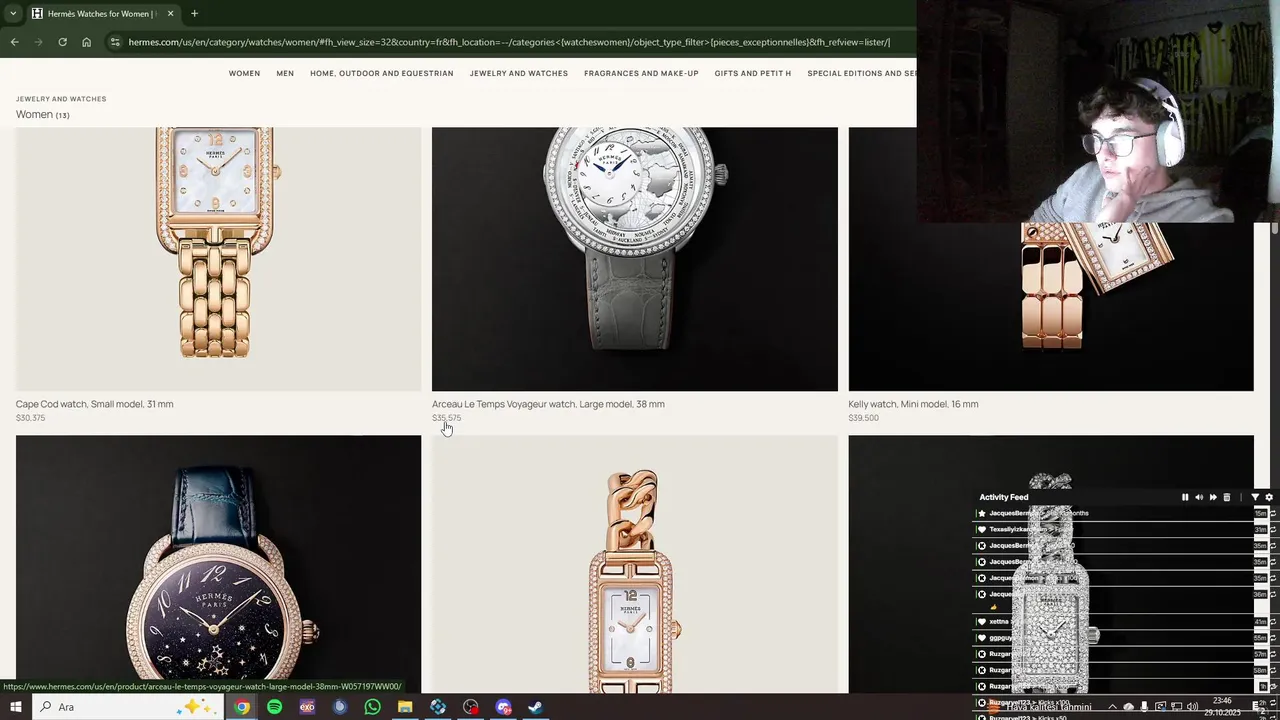Open File Explorer from the taskbar
The image size is (1280, 720).
pyautogui.click(x=405, y=707)
